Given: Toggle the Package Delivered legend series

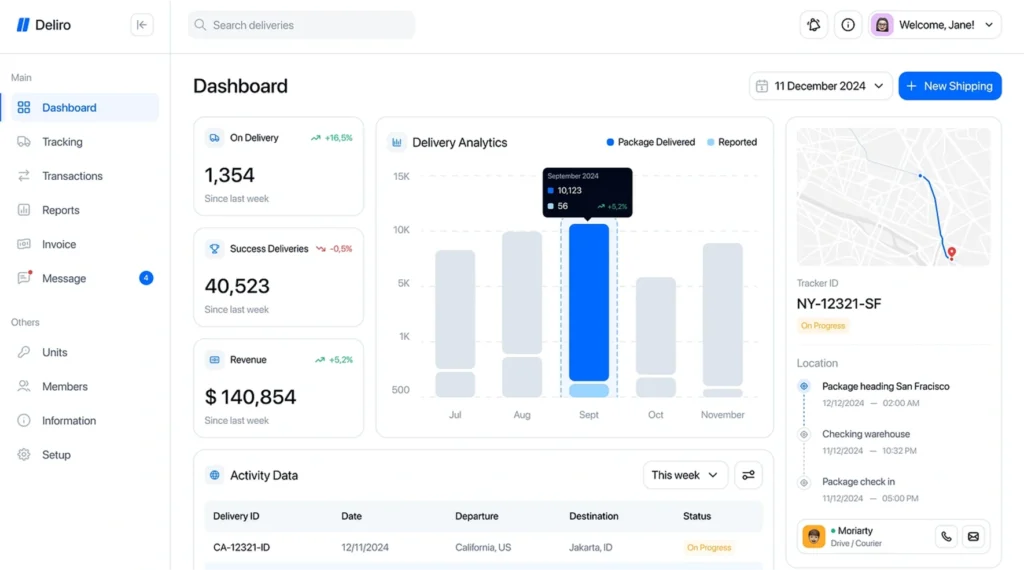Looking at the screenshot, I should click(x=651, y=142).
